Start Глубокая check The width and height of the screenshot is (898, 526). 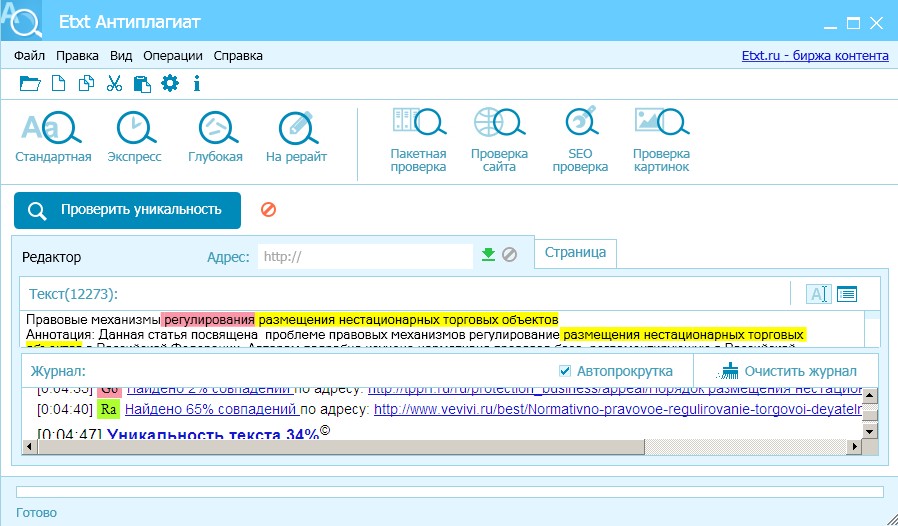tap(215, 138)
